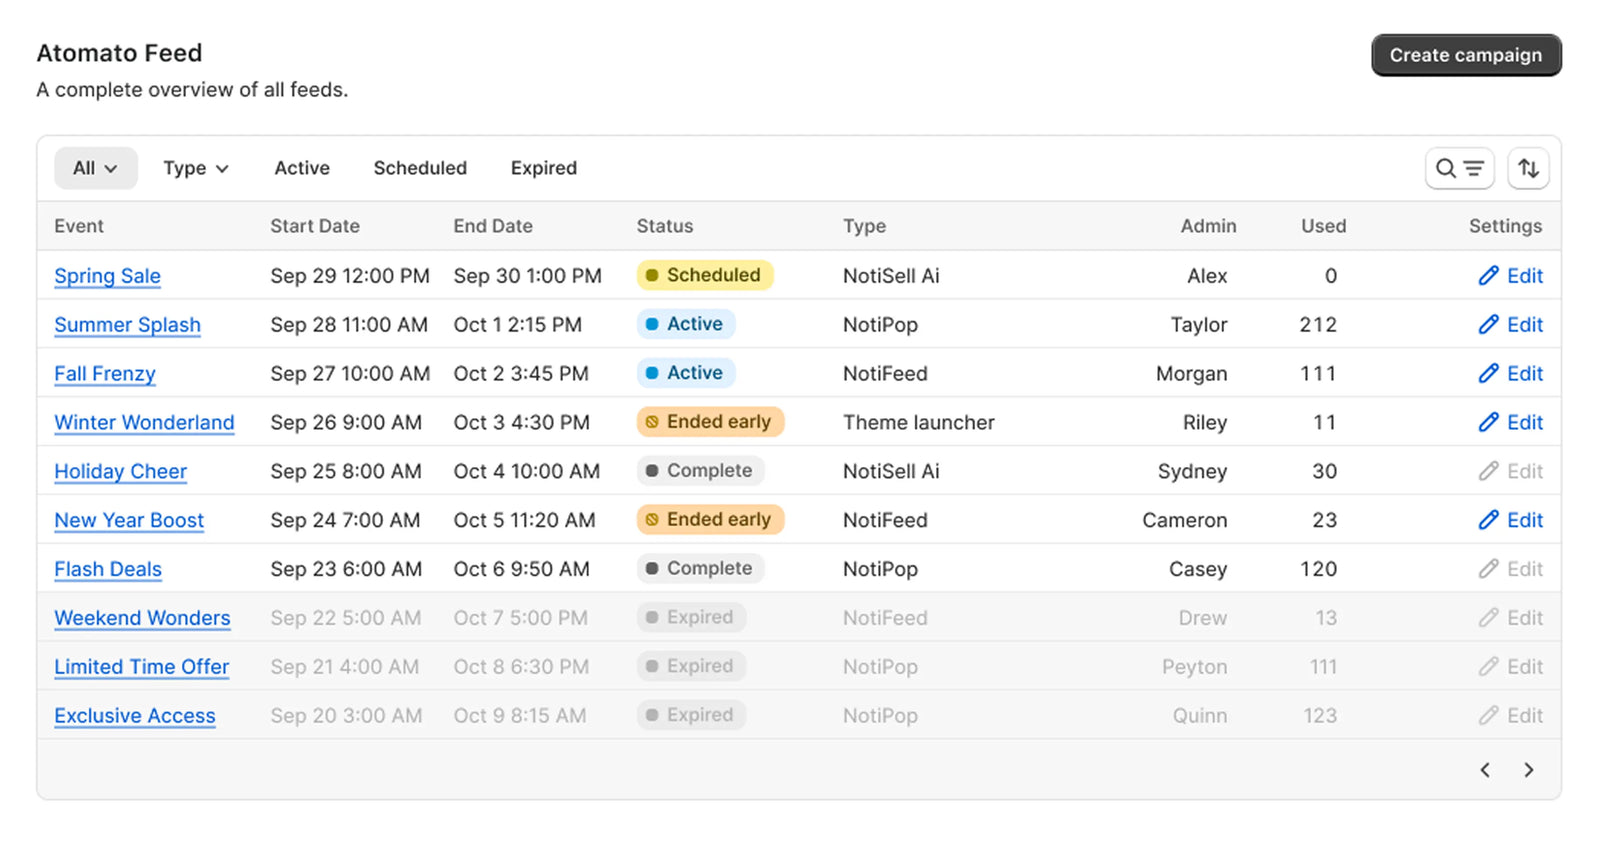The width and height of the screenshot is (1600, 841).
Task: Click Expired badge for Exclusive Access
Action: 691,716
